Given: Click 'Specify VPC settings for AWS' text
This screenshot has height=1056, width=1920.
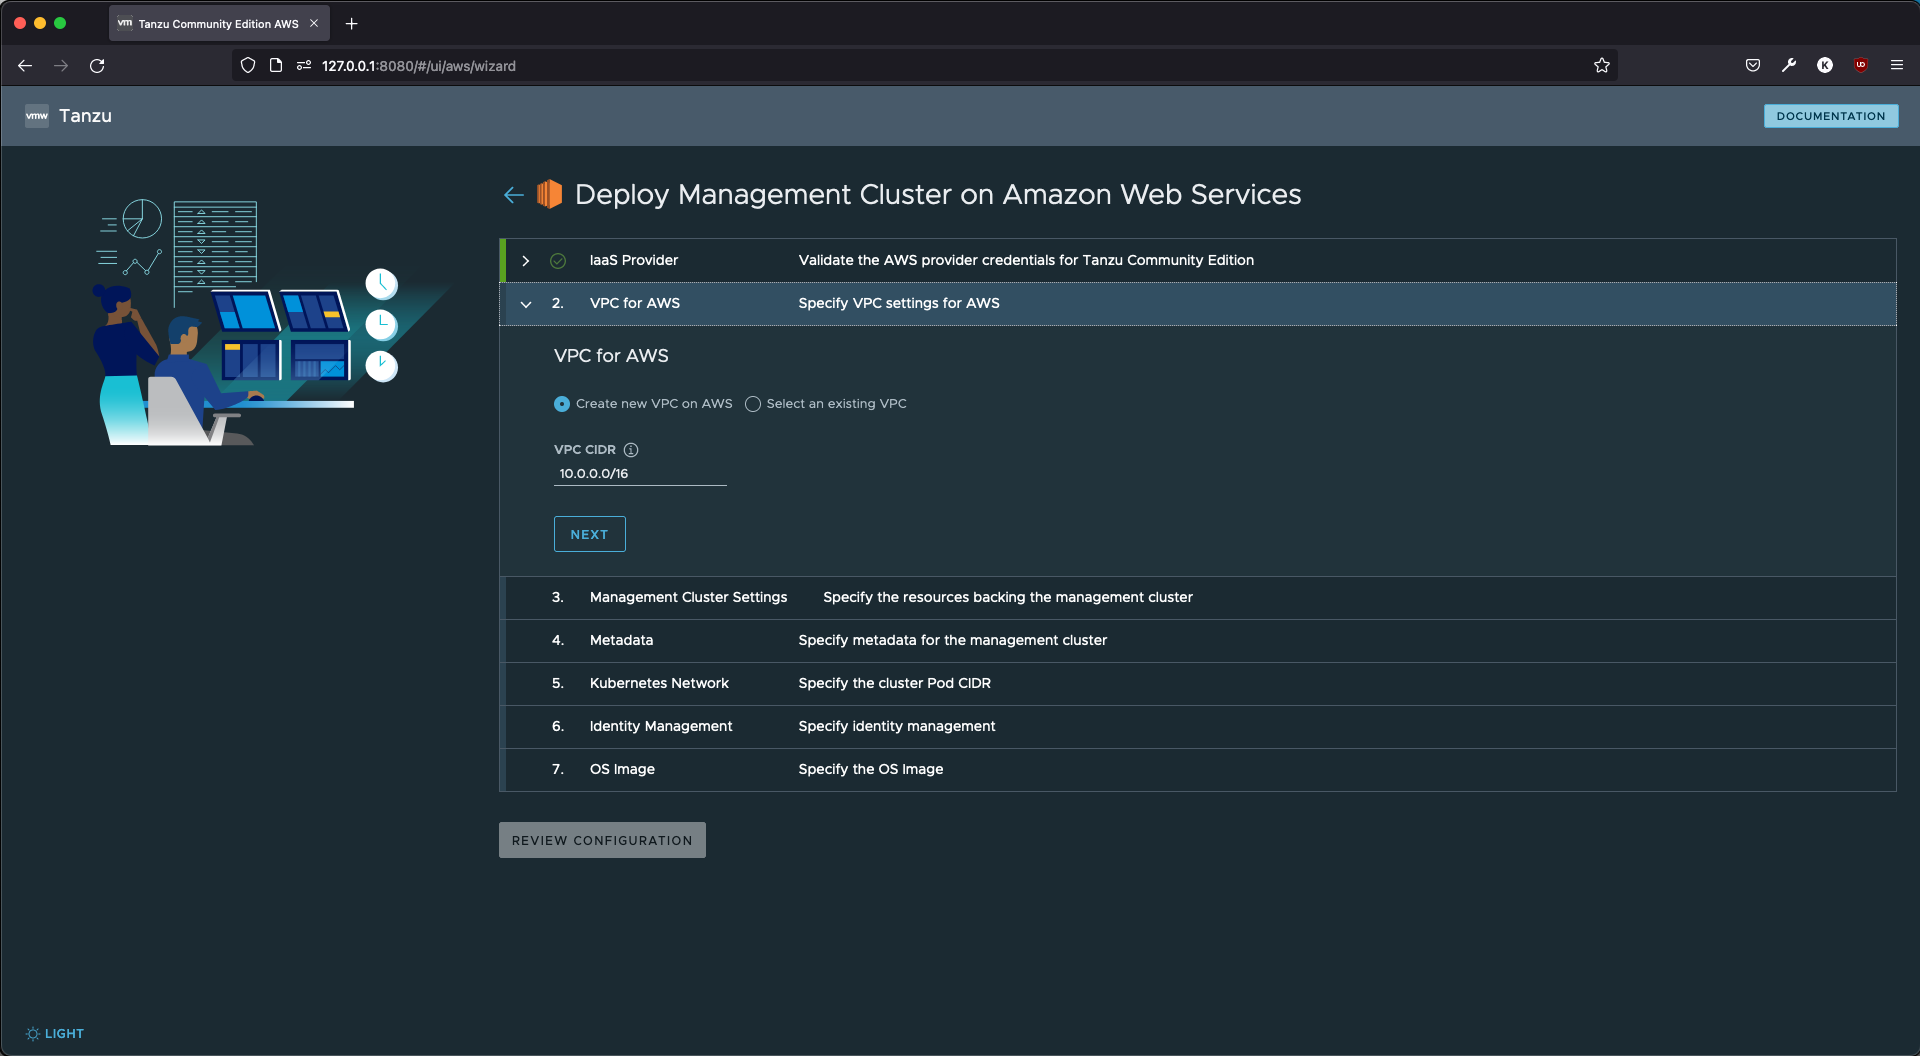Looking at the screenshot, I should point(899,304).
